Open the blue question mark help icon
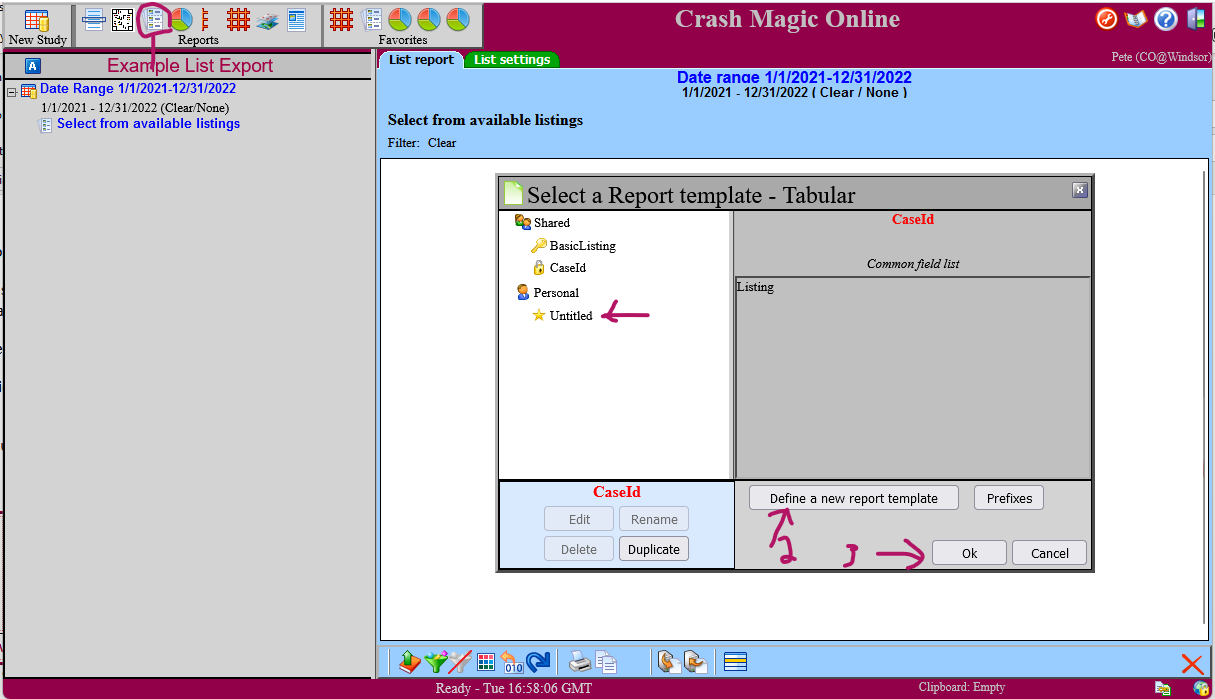Image resolution: width=1215 pixels, height=699 pixels. [x=1166, y=19]
